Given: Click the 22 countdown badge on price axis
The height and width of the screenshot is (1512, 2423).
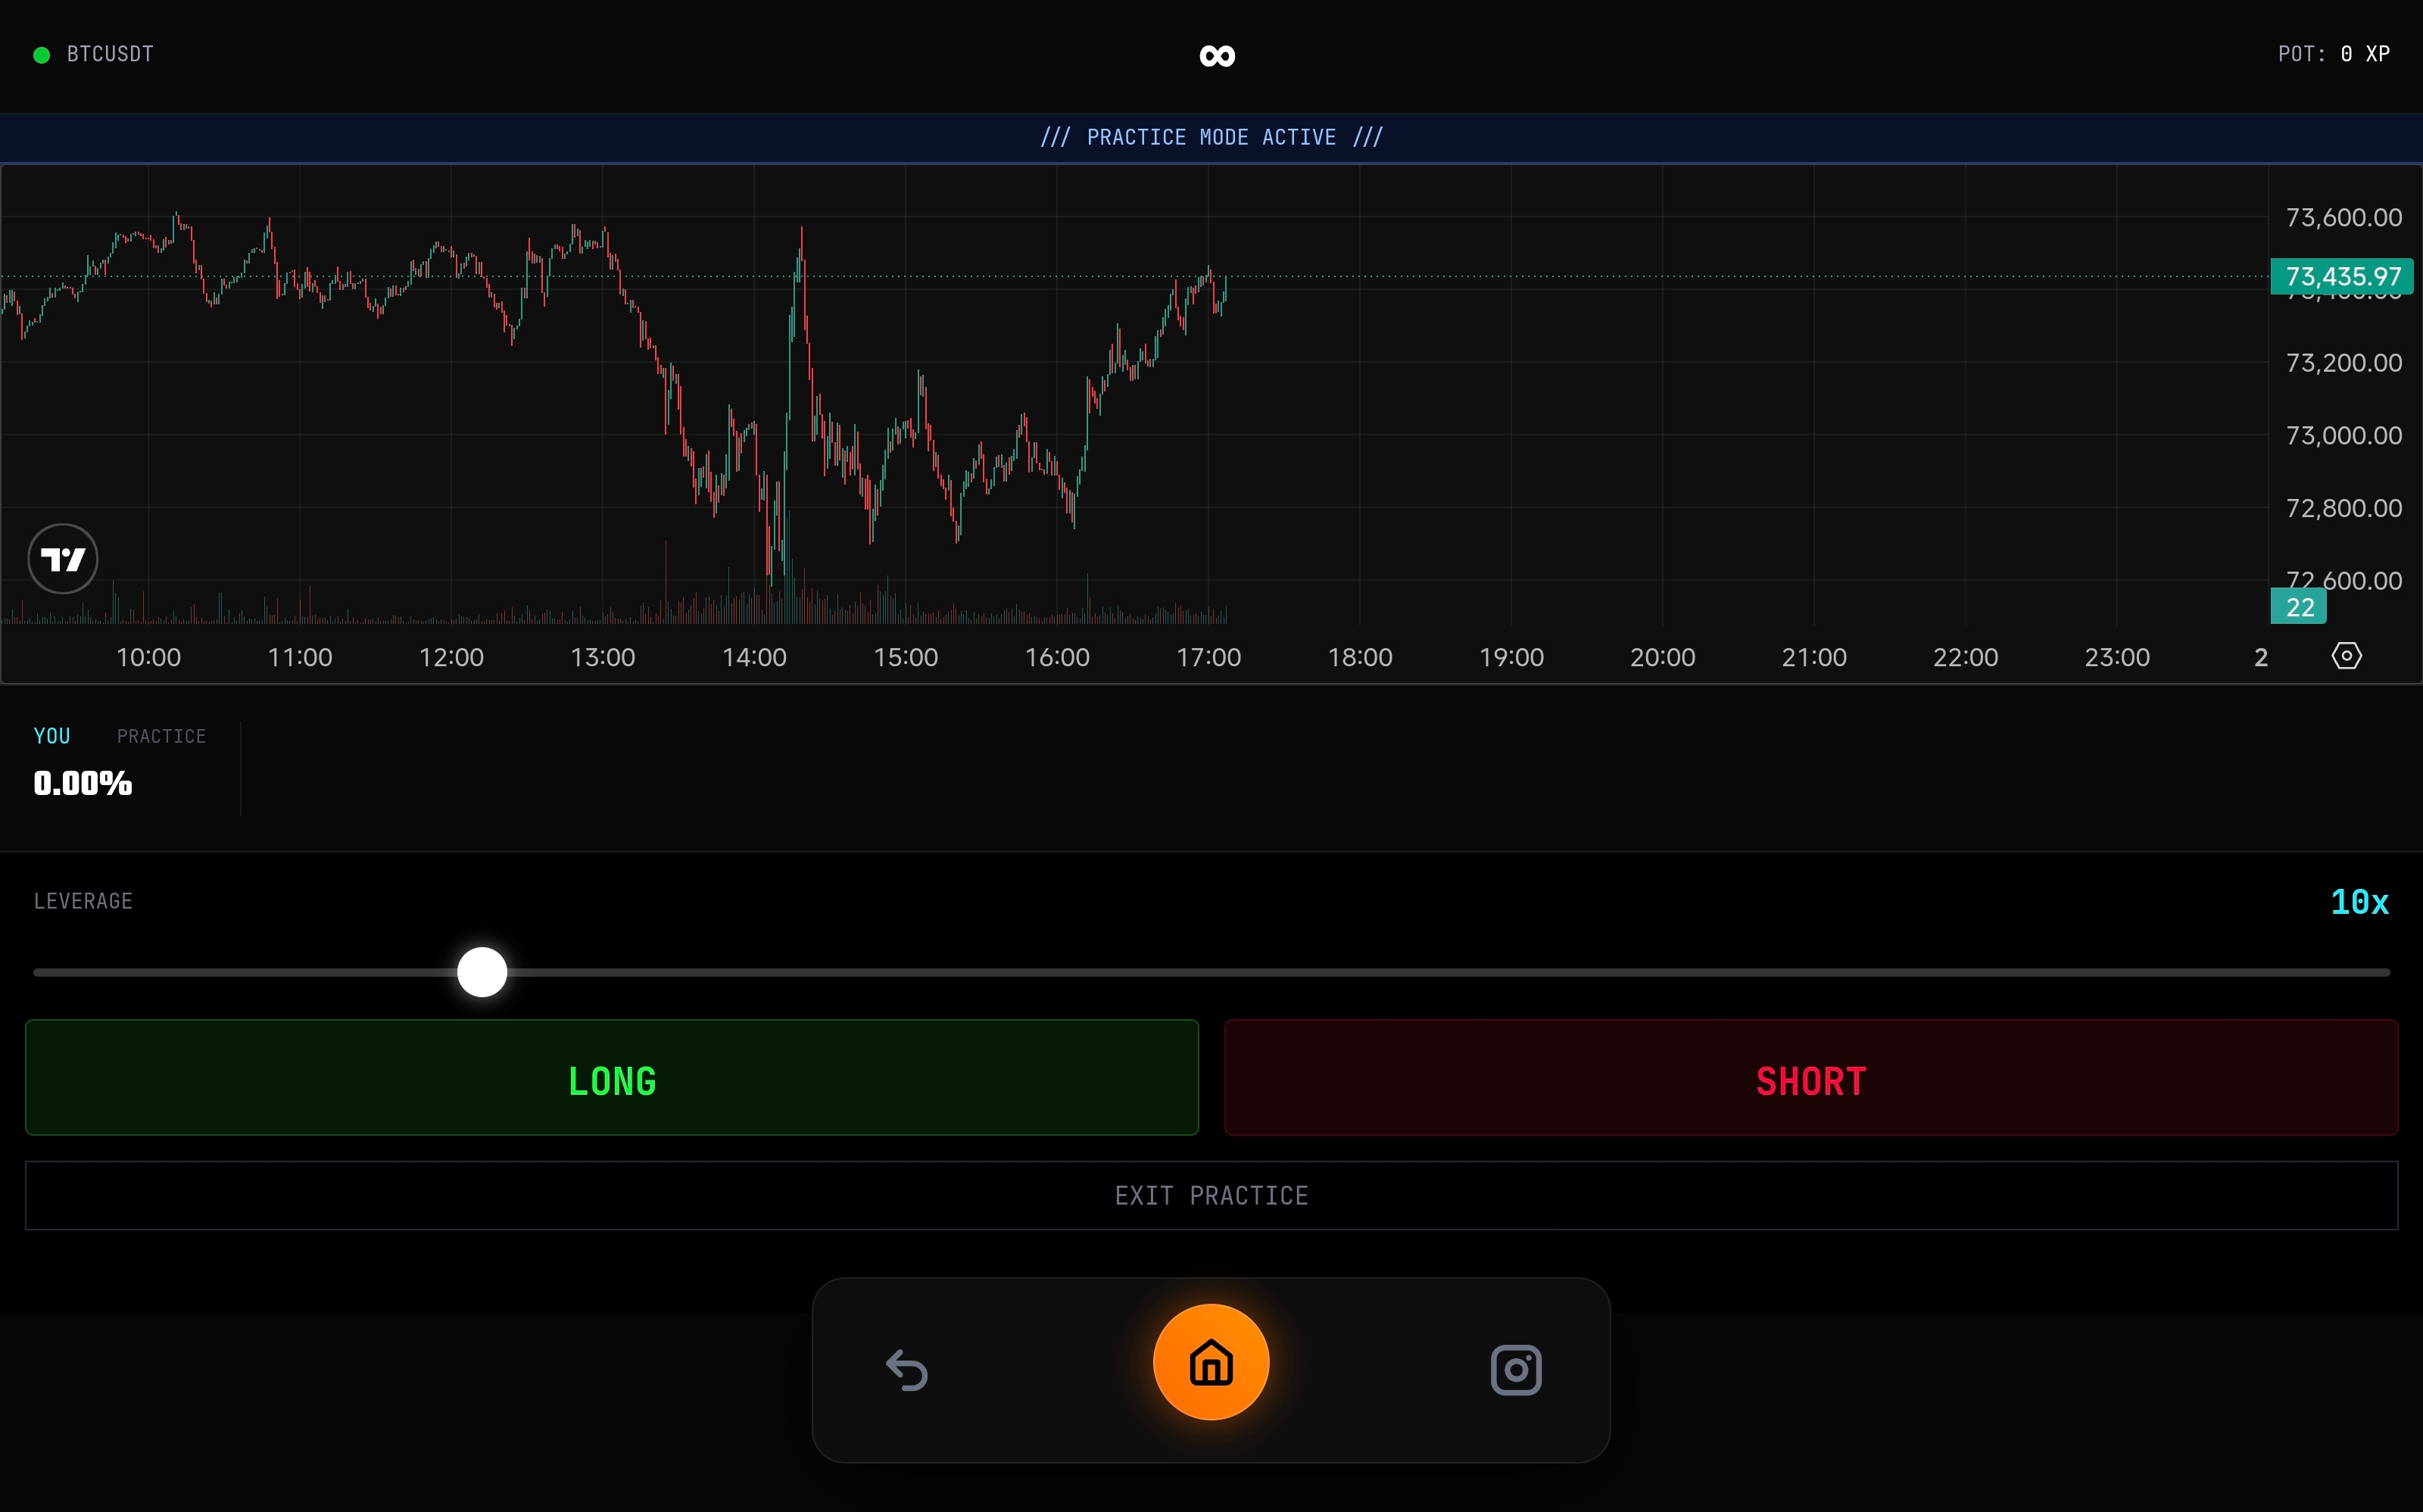Looking at the screenshot, I should [x=2299, y=607].
